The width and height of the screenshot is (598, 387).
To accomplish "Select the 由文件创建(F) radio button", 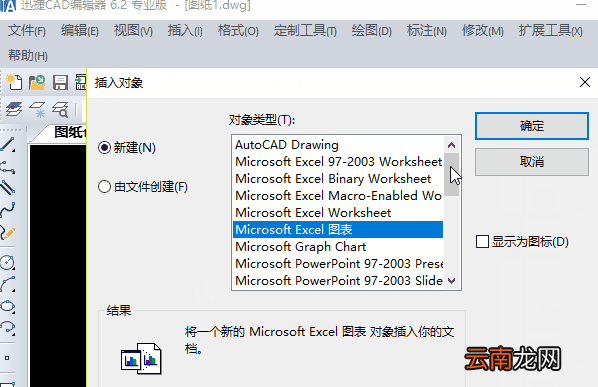I will [104, 187].
